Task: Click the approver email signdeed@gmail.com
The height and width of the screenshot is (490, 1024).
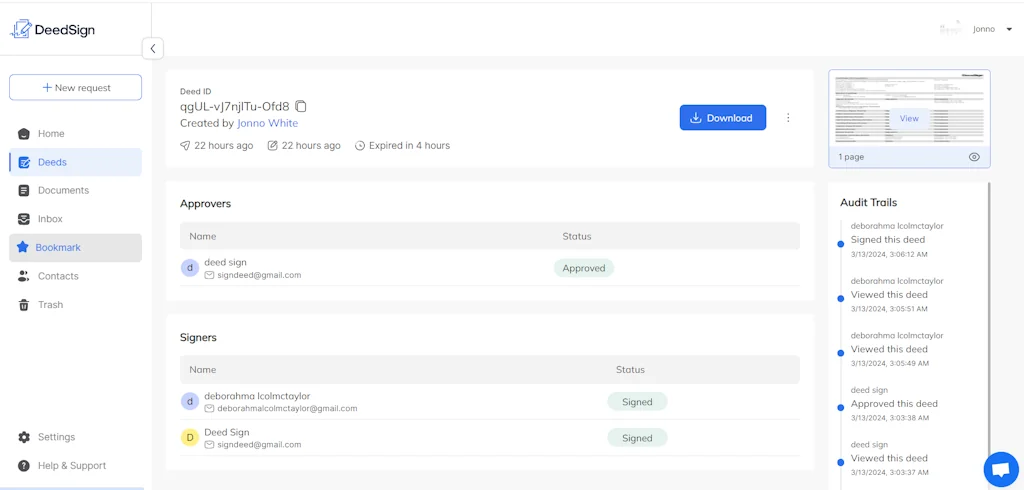Action: pyautogui.click(x=259, y=275)
